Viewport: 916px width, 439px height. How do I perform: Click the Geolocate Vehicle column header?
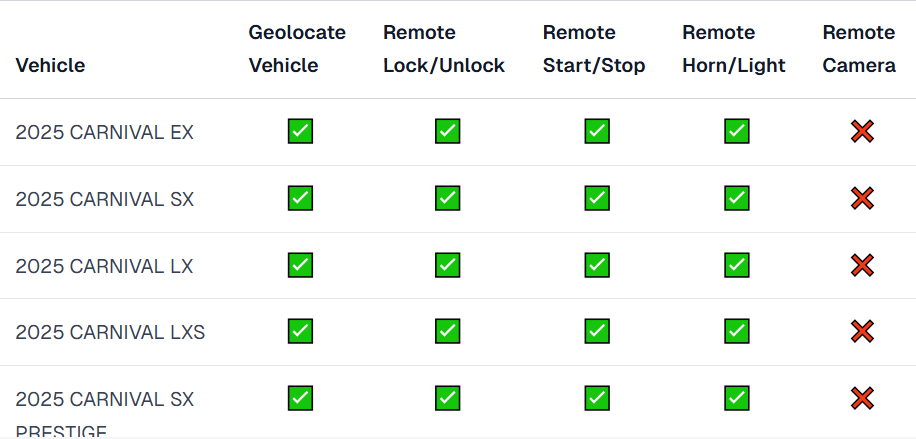coord(297,49)
